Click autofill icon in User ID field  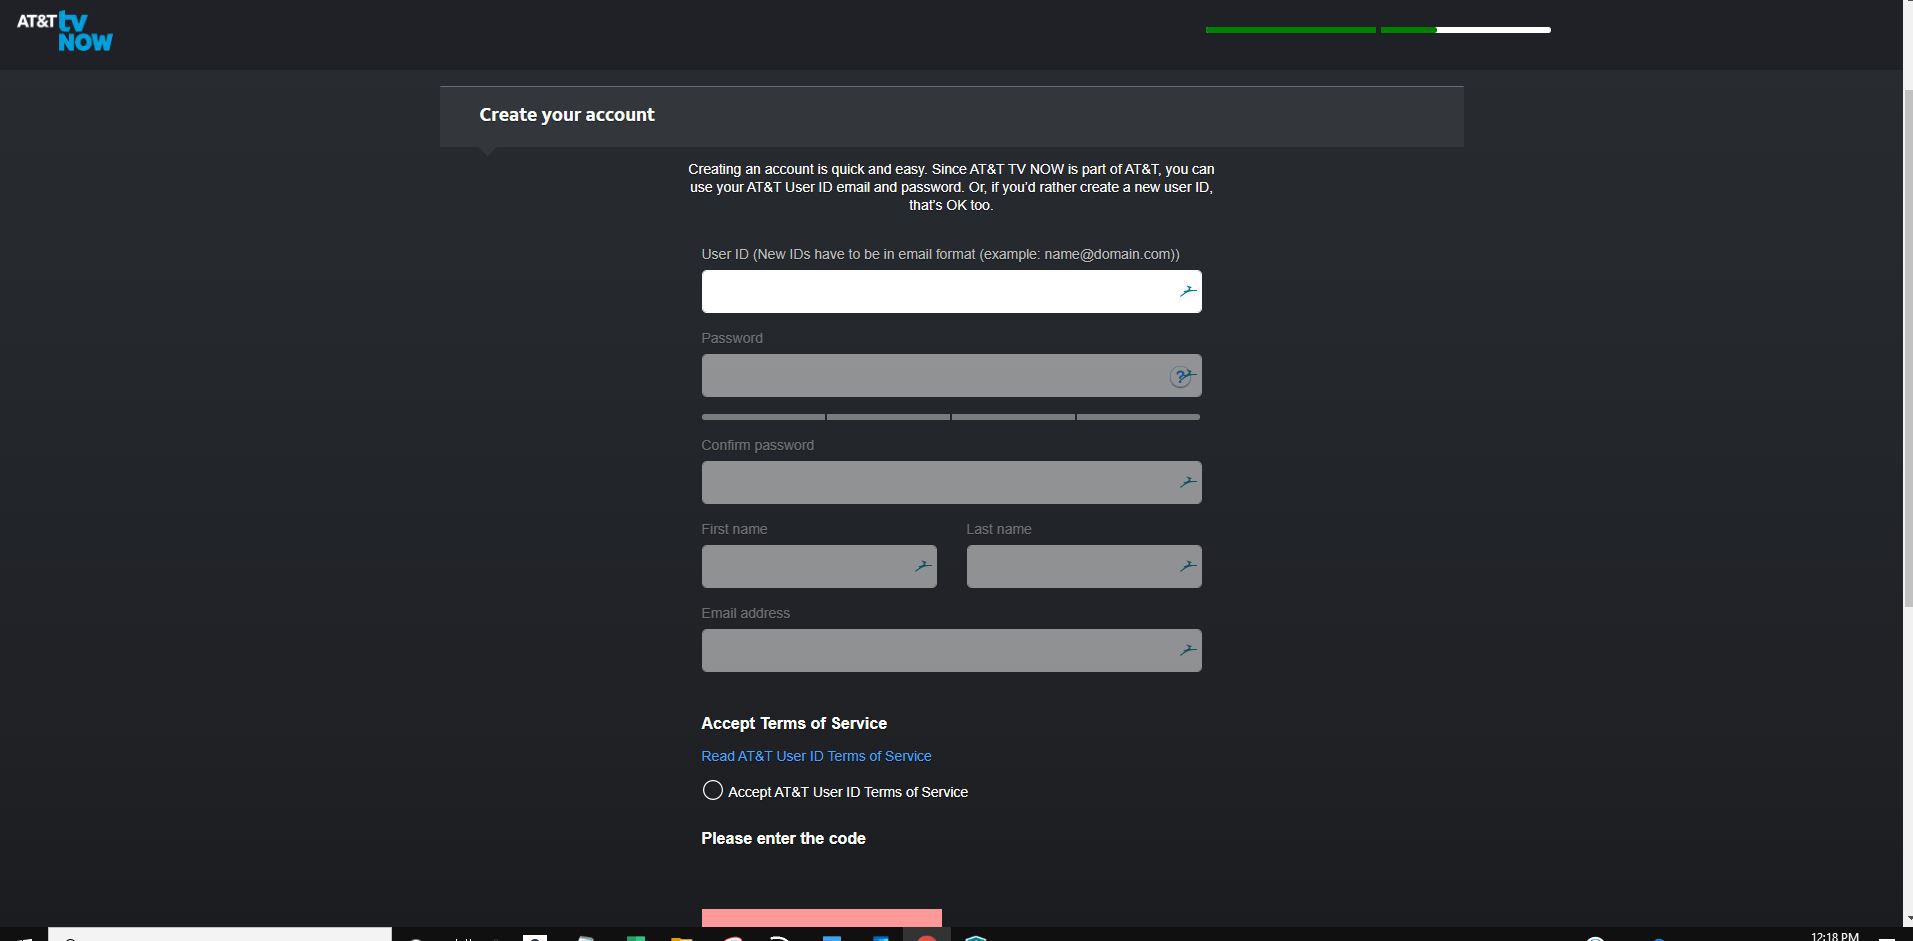point(1187,291)
